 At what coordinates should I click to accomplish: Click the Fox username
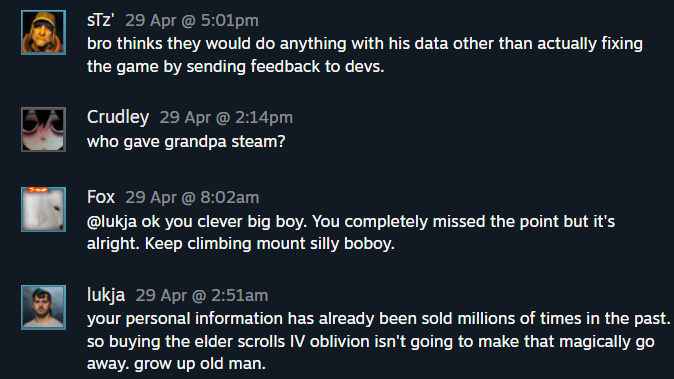[x=101, y=197]
